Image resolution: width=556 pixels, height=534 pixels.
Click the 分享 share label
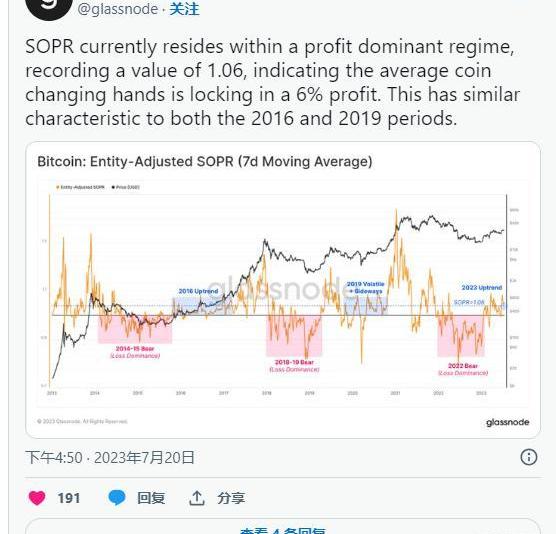pos(231,498)
